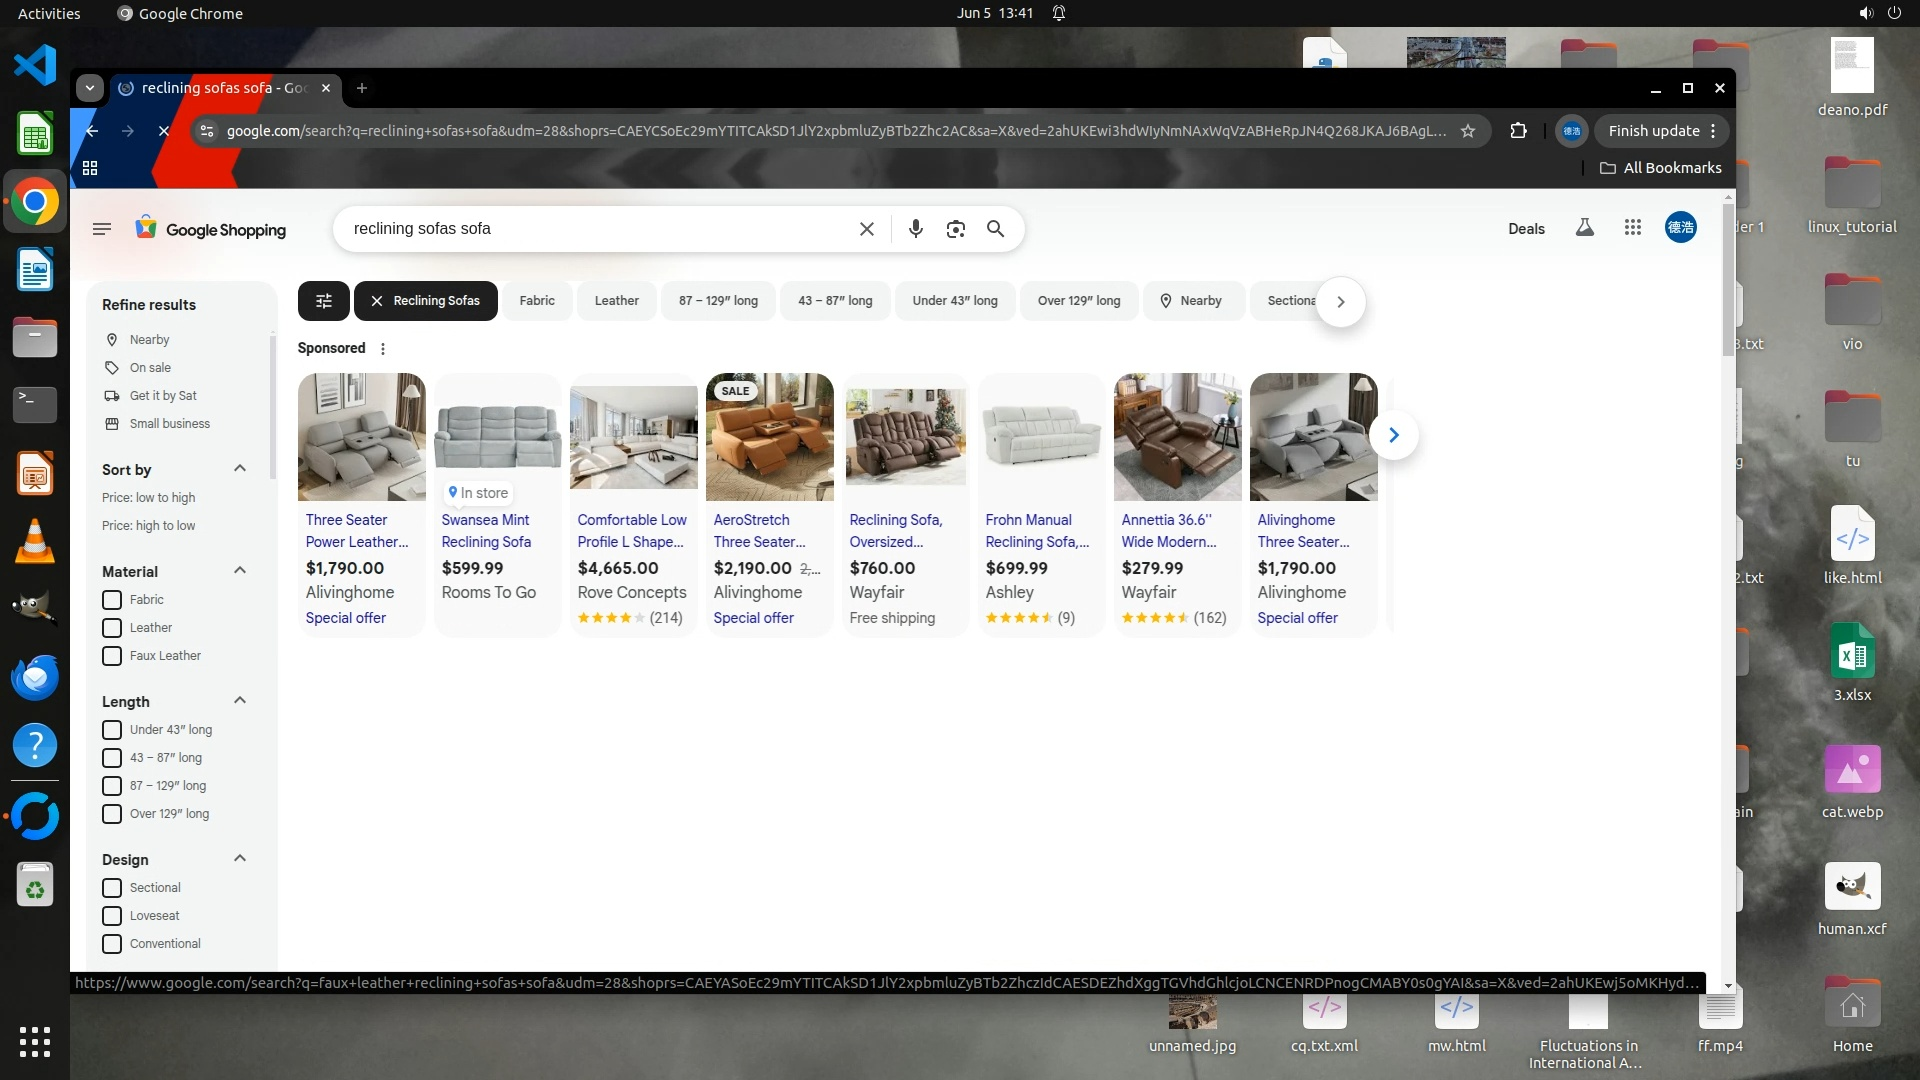Open the Deals link
This screenshot has width=1920, height=1080.
pyautogui.click(x=1526, y=229)
